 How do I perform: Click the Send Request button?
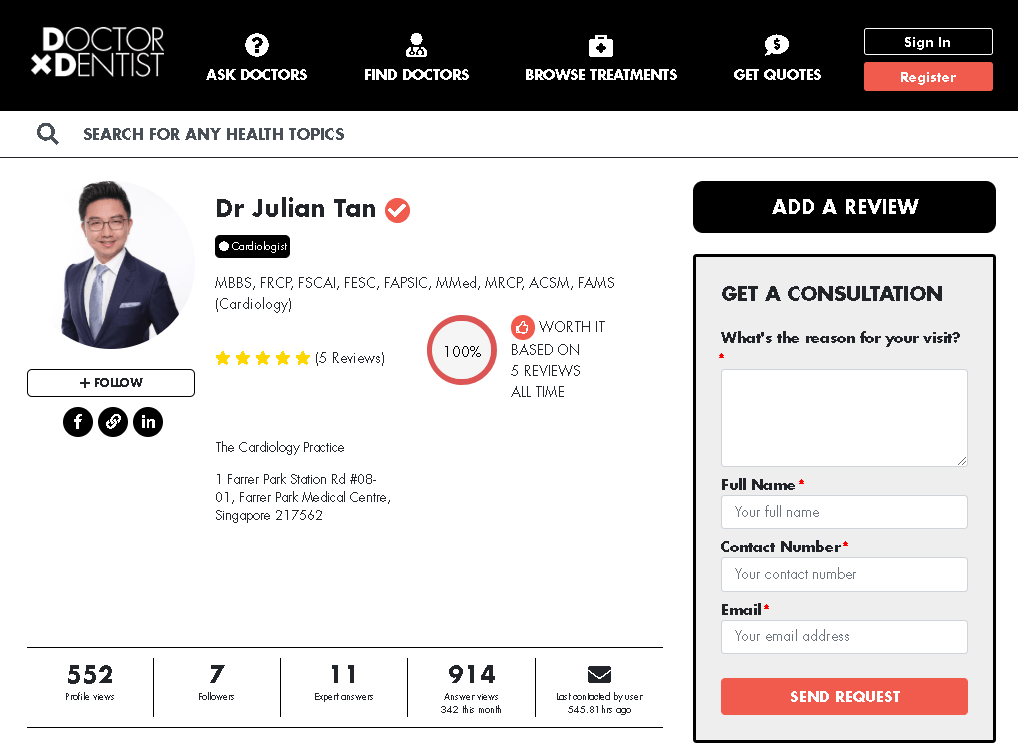click(x=844, y=697)
